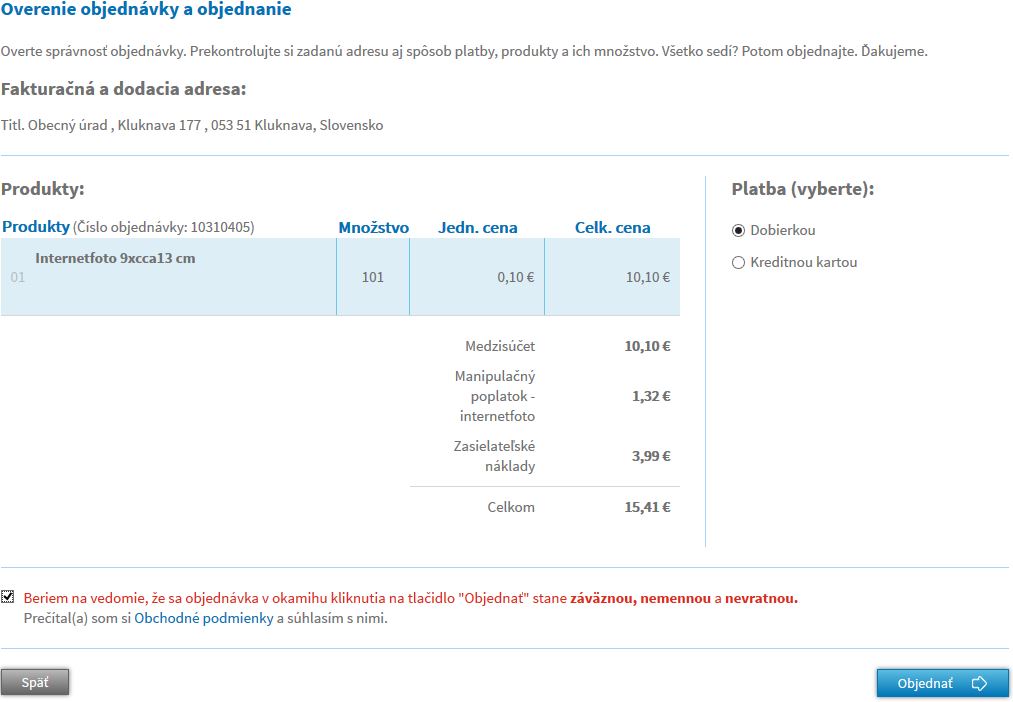Toggle the binding order acknowledgement checkbox

point(8,597)
